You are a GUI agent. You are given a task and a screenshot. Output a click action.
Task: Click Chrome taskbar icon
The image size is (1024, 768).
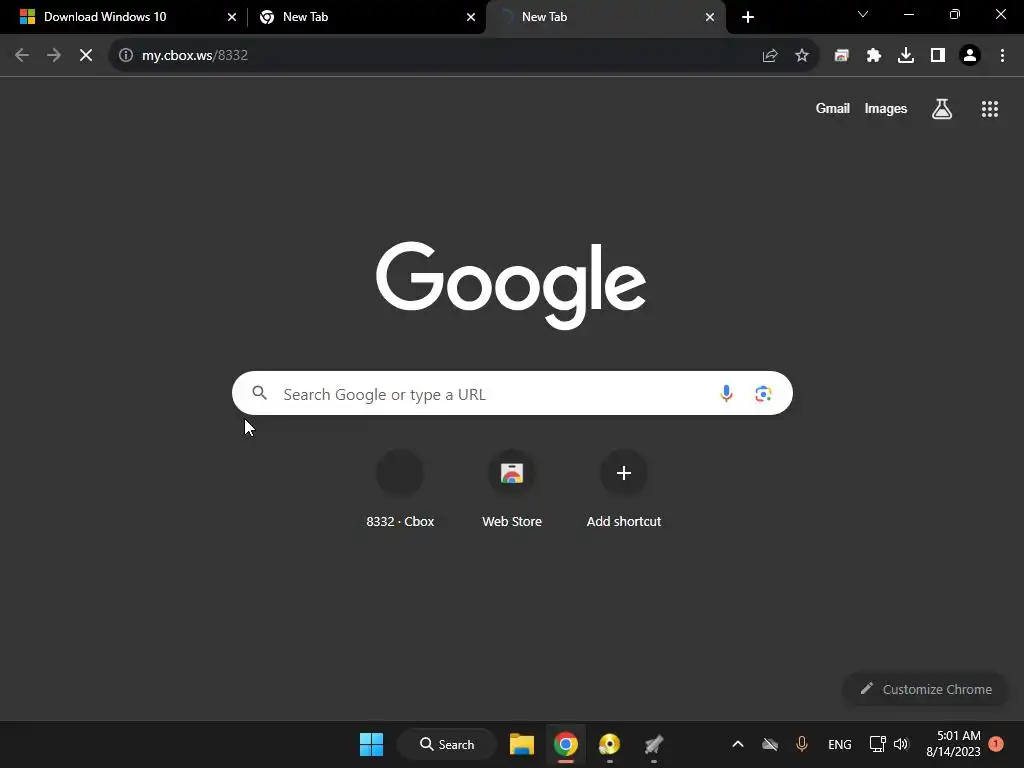click(x=566, y=744)
